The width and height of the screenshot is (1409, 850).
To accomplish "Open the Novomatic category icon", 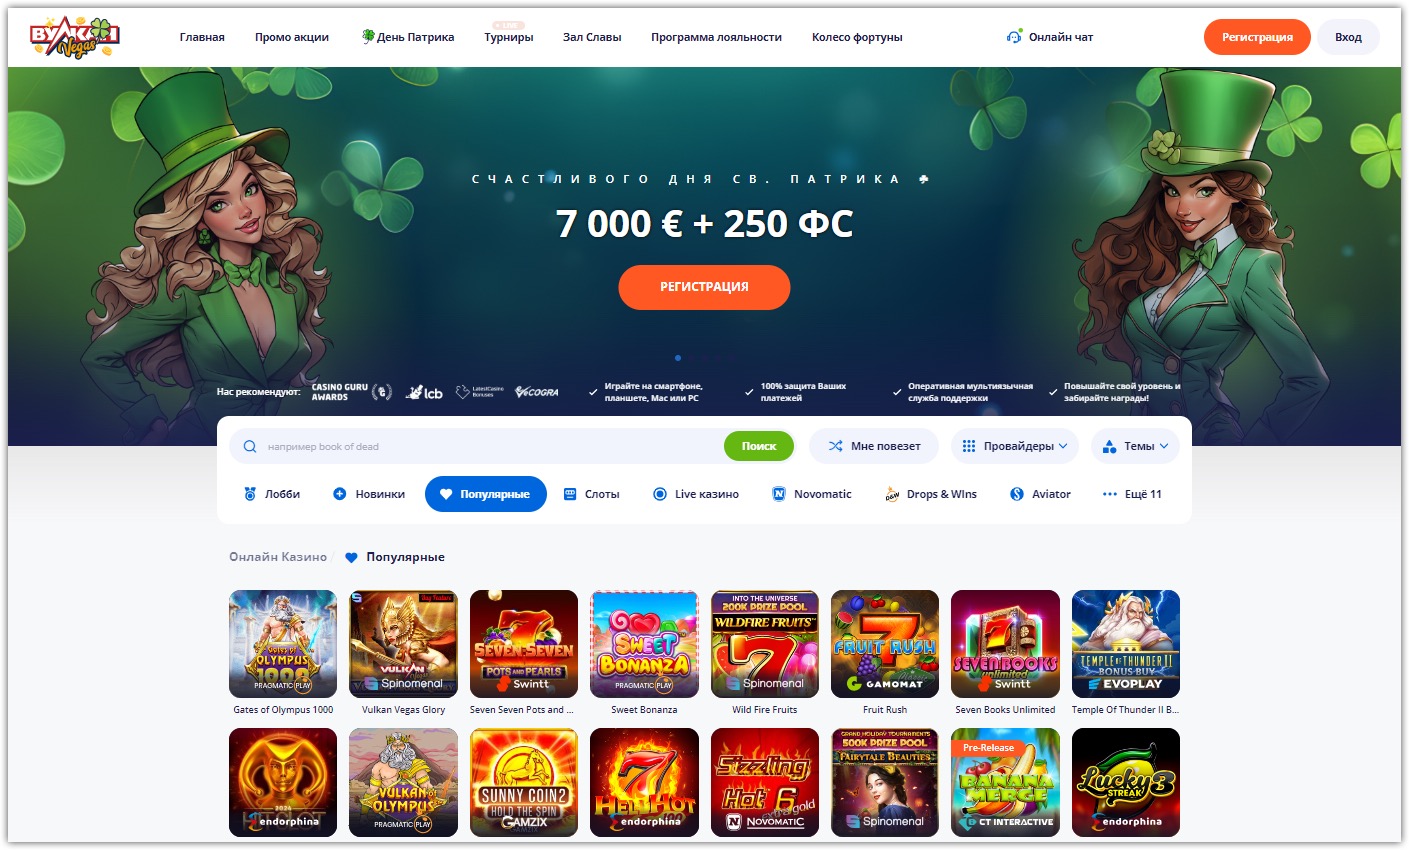I will coord(779,494).
